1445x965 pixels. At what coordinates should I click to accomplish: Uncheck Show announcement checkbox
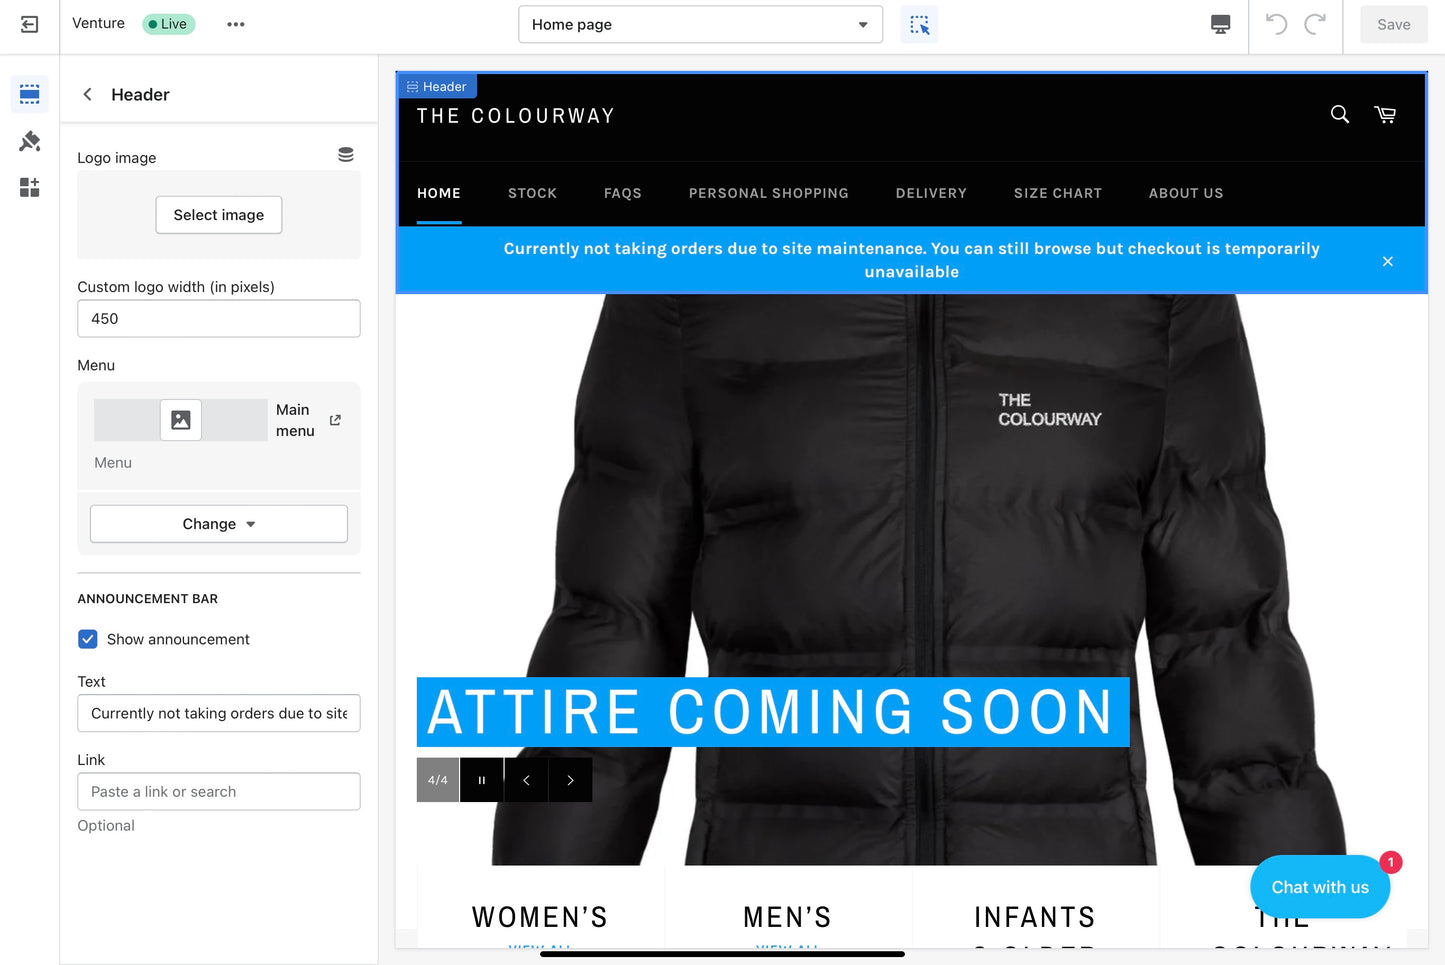pyautogui.click(x=88, y=639)
